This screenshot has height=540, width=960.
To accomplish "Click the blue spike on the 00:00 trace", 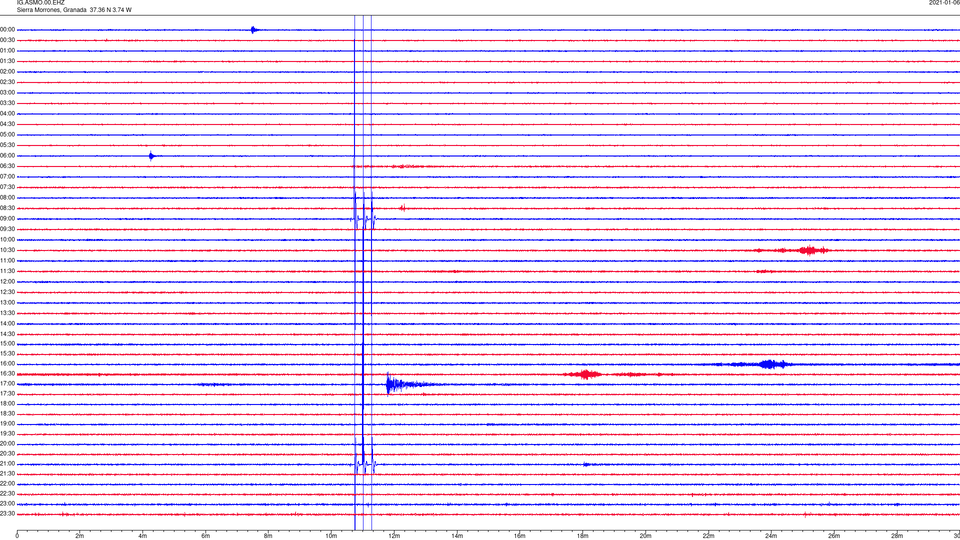I will coord(253,29).
